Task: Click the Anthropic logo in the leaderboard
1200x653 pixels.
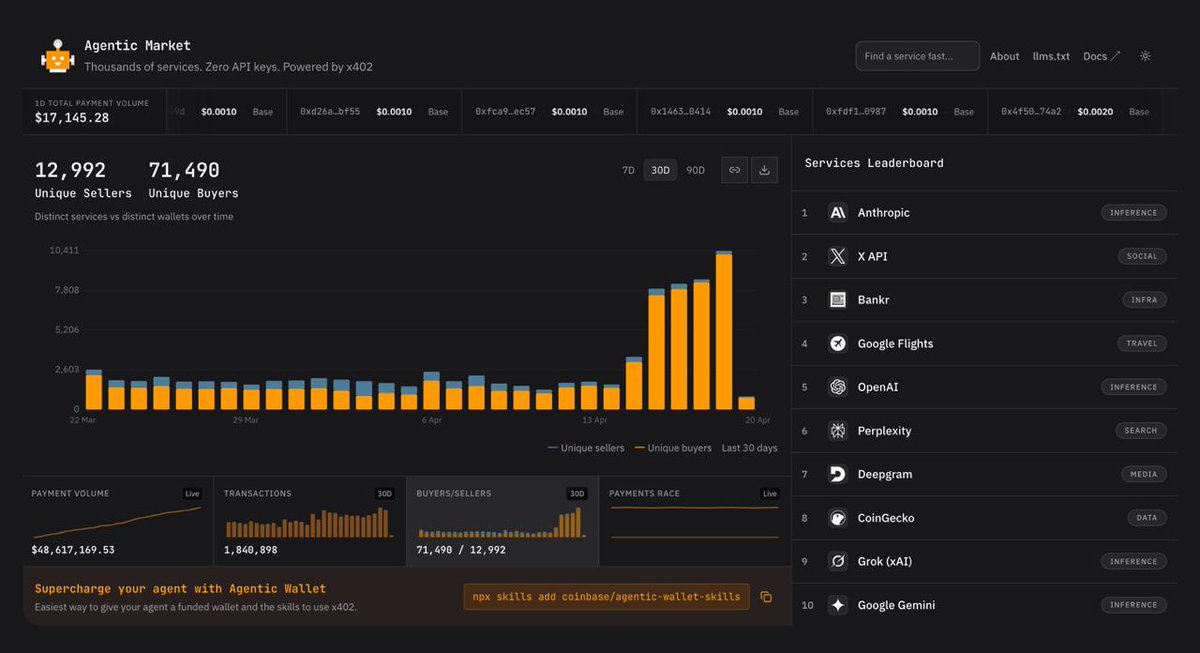Action: coord(837,212)
